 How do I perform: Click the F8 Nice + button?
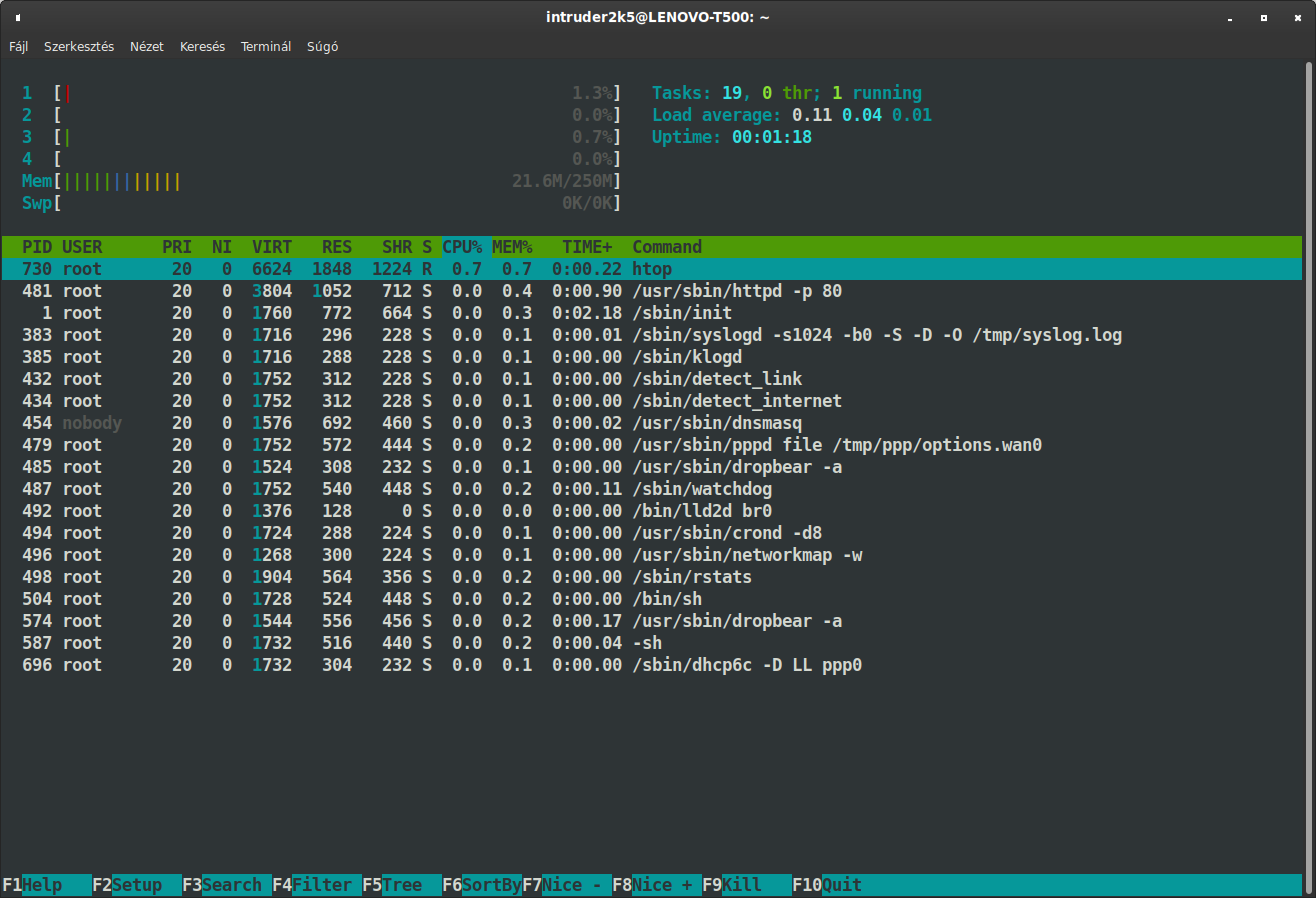point(657,885)
